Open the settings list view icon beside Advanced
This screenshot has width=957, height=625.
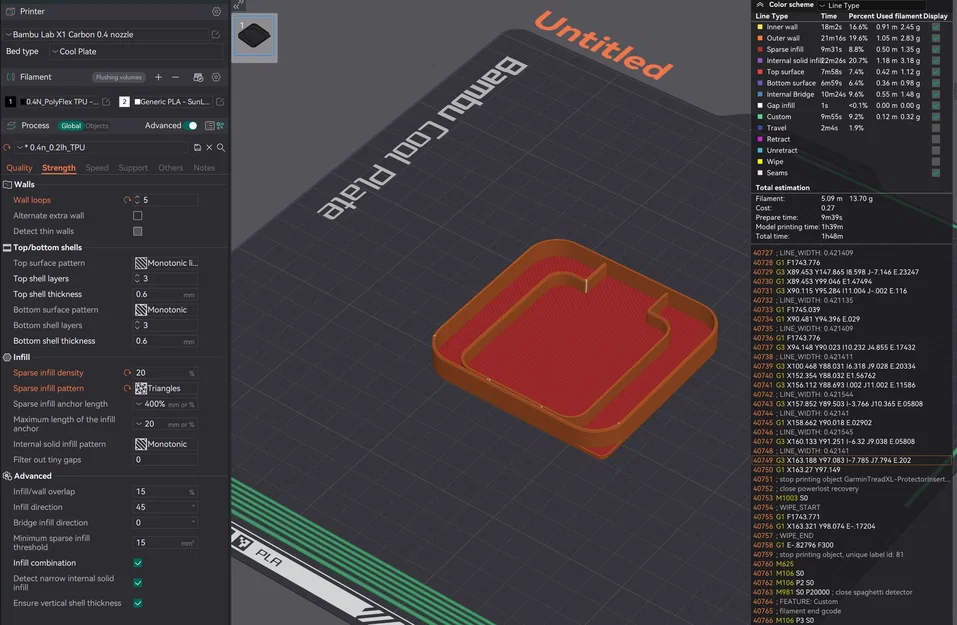(x=209, y=126)
